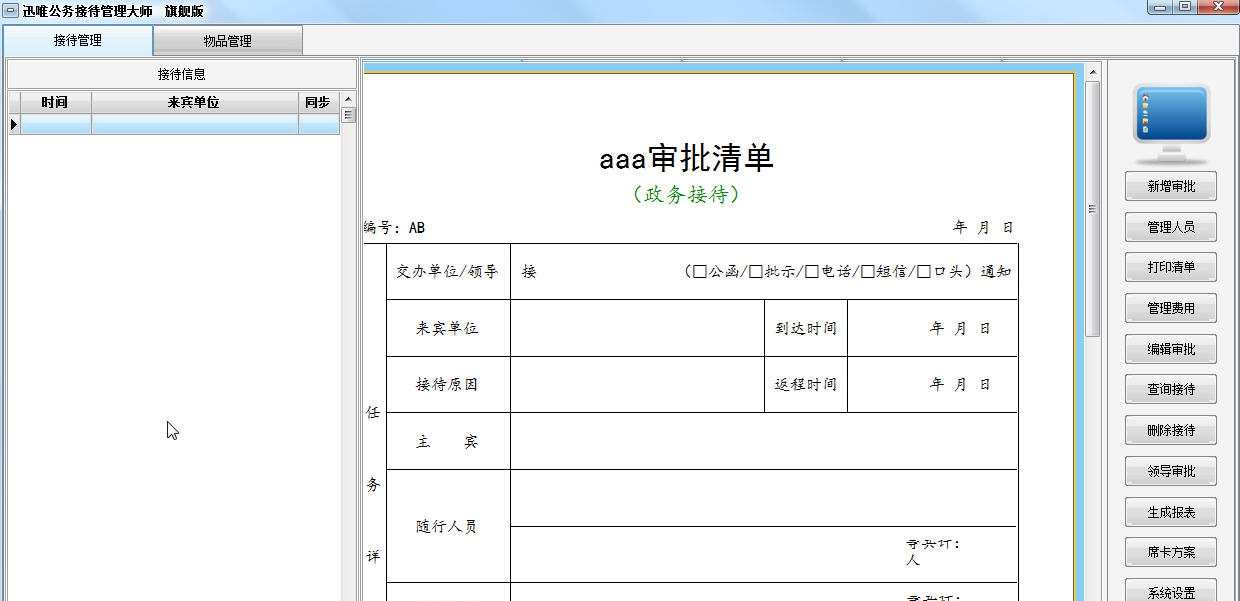Click the 领导审批 button
The image size is (1240, 601).
pos(1170,471)
